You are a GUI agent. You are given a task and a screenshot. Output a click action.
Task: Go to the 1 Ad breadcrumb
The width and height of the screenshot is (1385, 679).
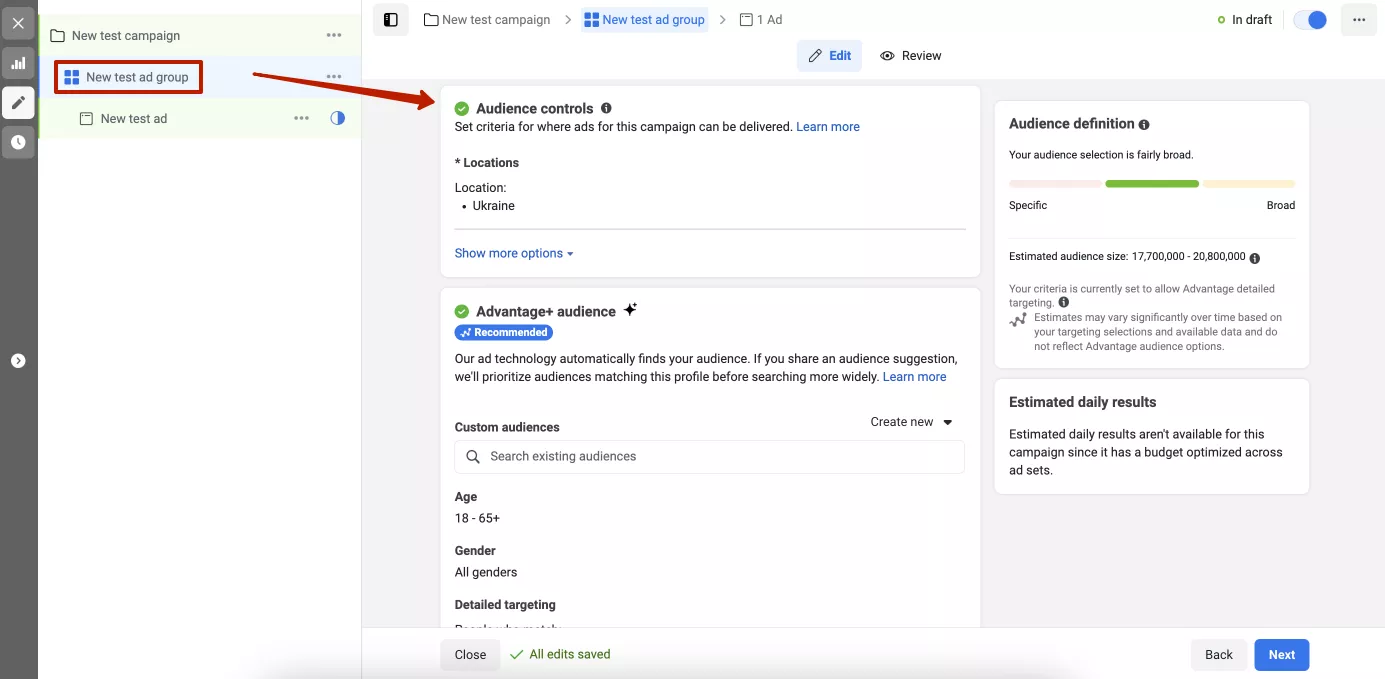[x=761, y=19]
